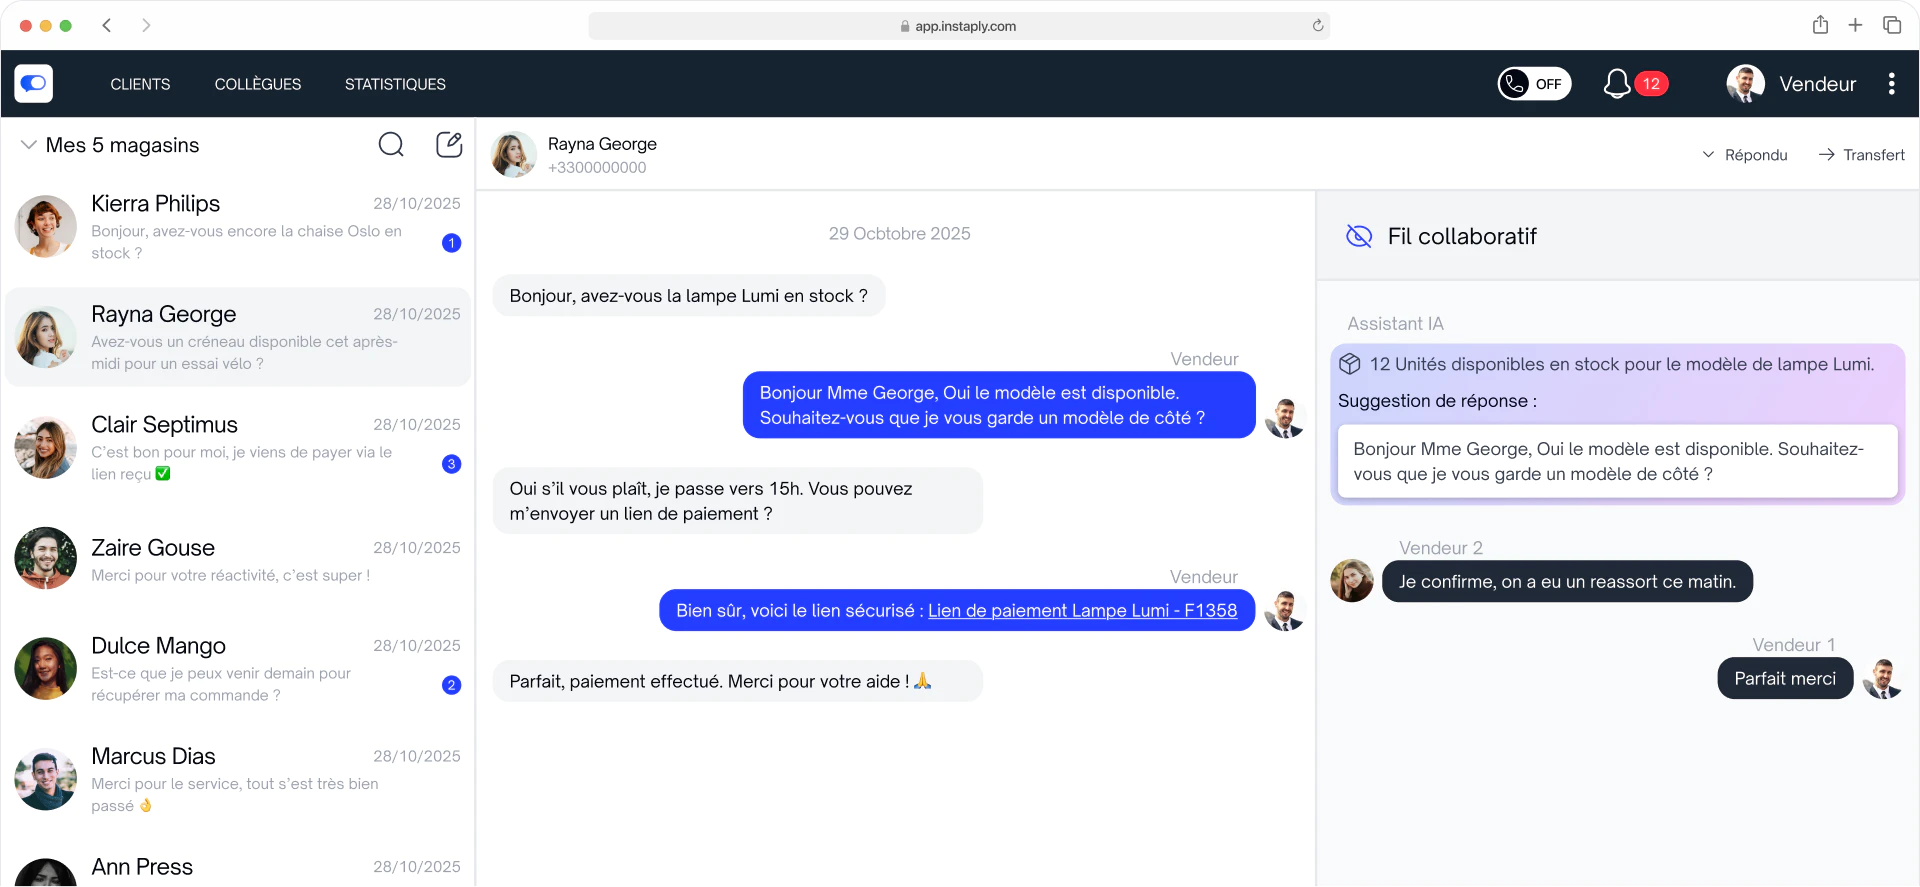Click the 'Fil collaboratif' heading
1920x887 pixels.
1462,236
